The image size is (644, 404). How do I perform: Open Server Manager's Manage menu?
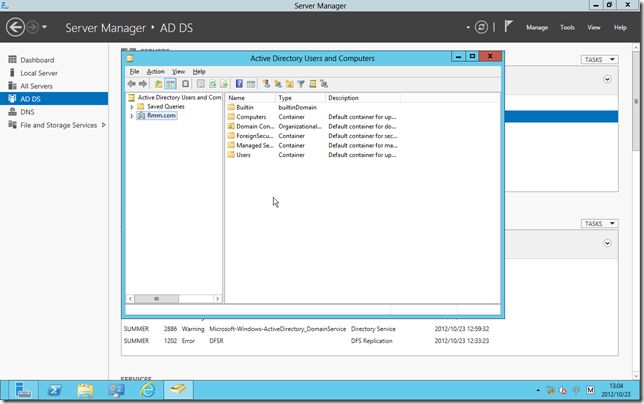tap(537, 28)
